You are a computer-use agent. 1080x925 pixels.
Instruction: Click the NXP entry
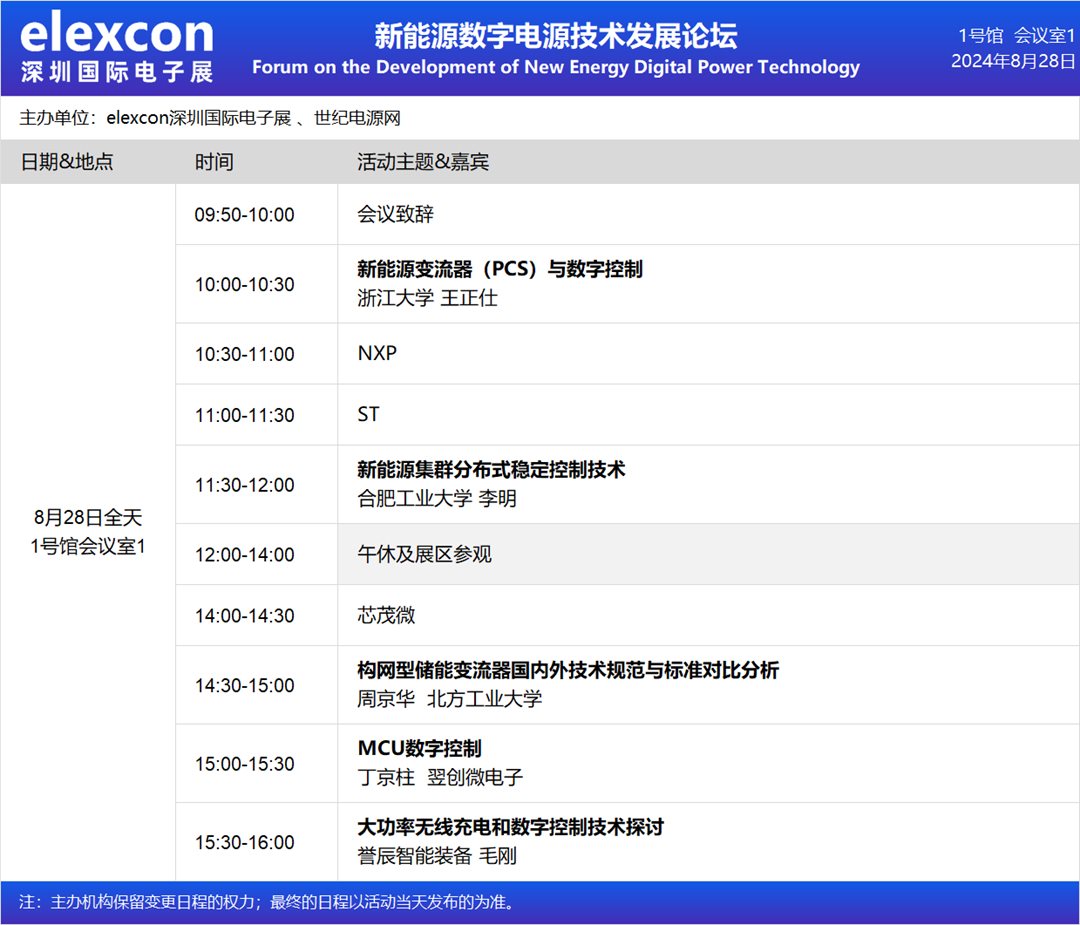pos(377,353)
